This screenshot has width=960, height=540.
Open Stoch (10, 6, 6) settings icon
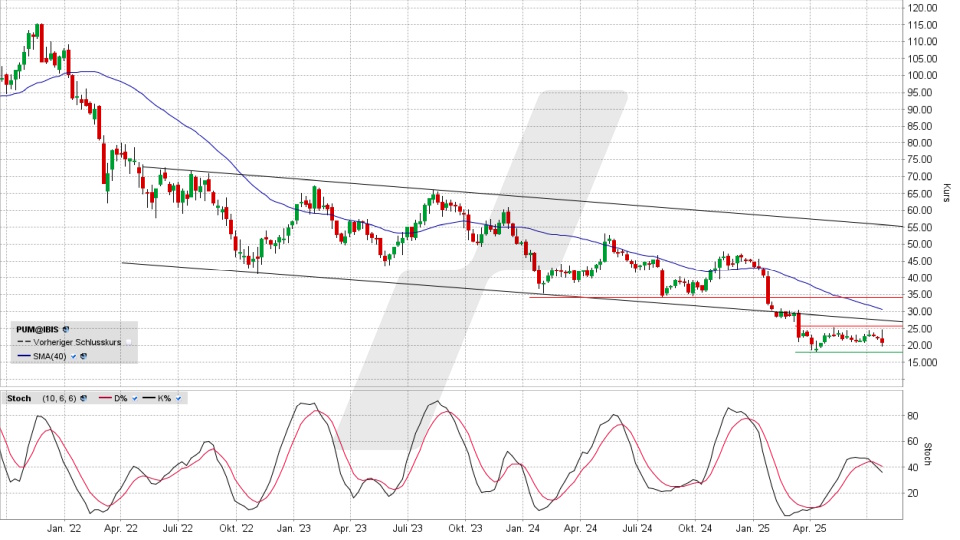click(x=83, y=398)
